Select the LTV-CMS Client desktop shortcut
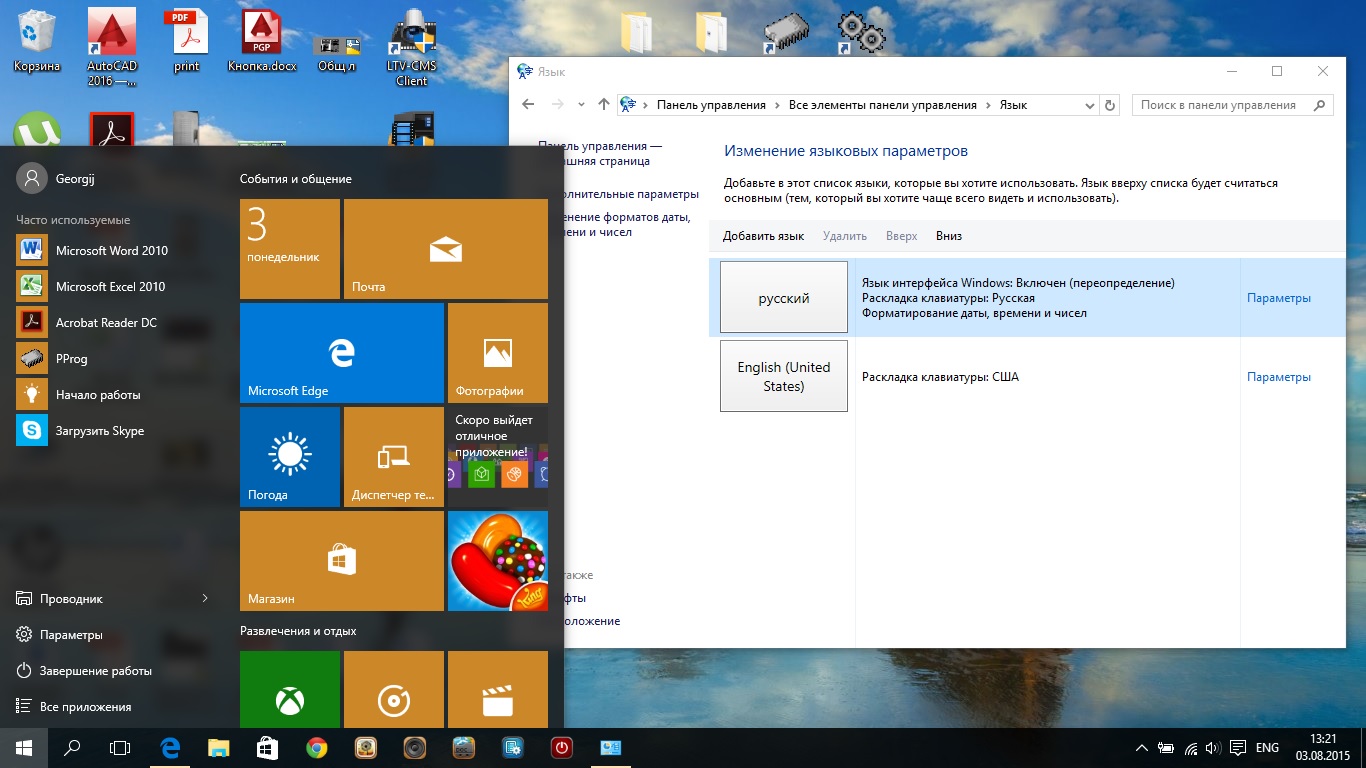Image resolution: width=1366 pixels, height=768 pixels. pyautogui.click(x=412, y=47)
